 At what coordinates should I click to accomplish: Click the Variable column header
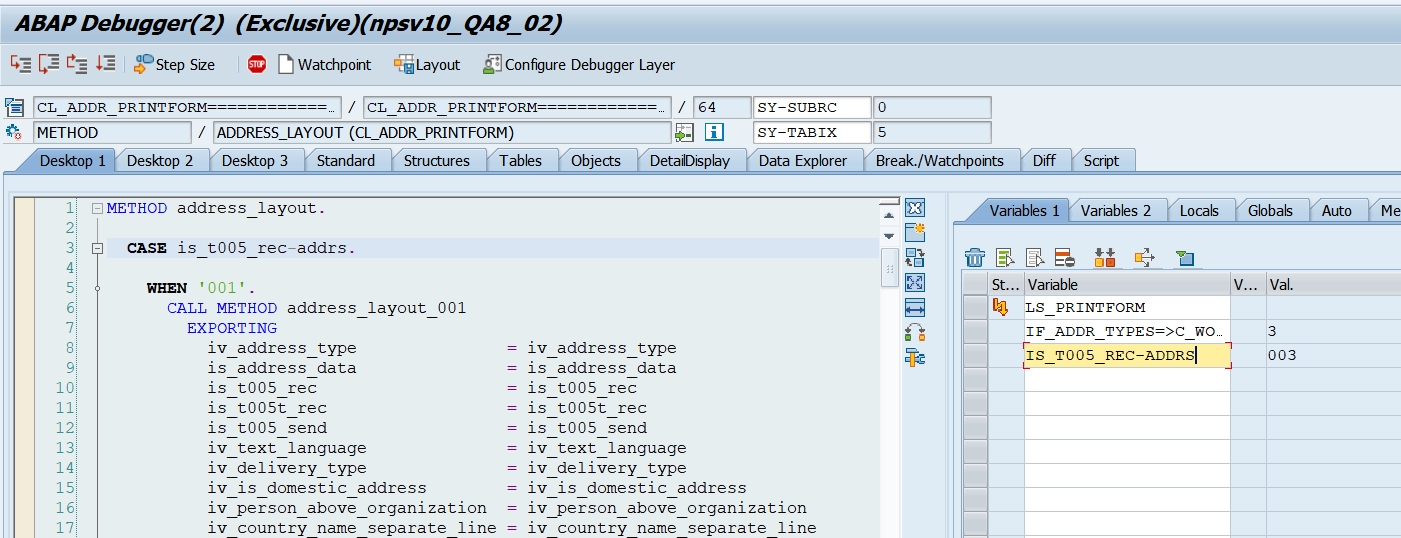tap(1127, 284)
